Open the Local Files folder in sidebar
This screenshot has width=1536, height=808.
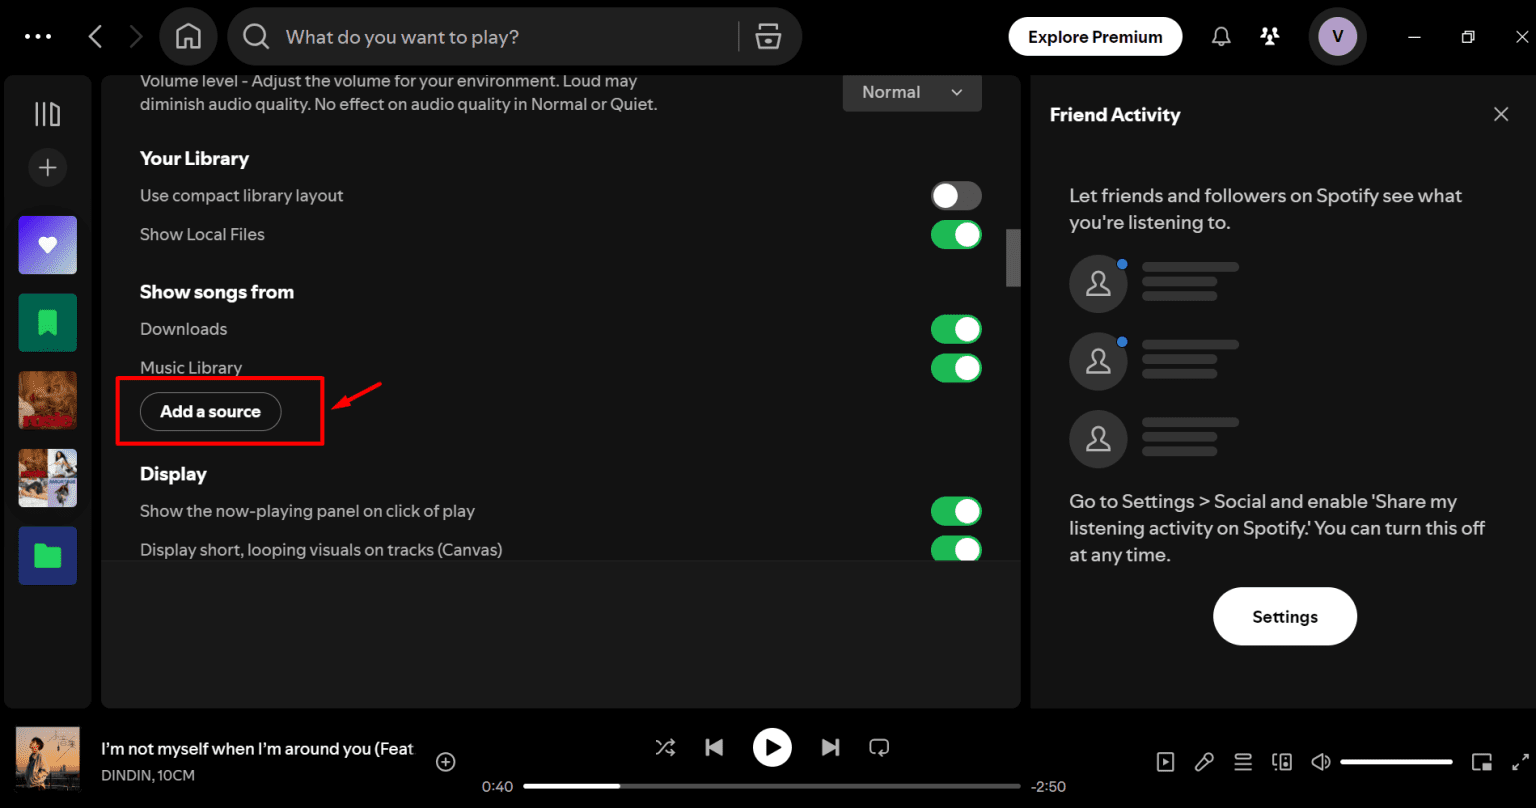click(47, 555)
